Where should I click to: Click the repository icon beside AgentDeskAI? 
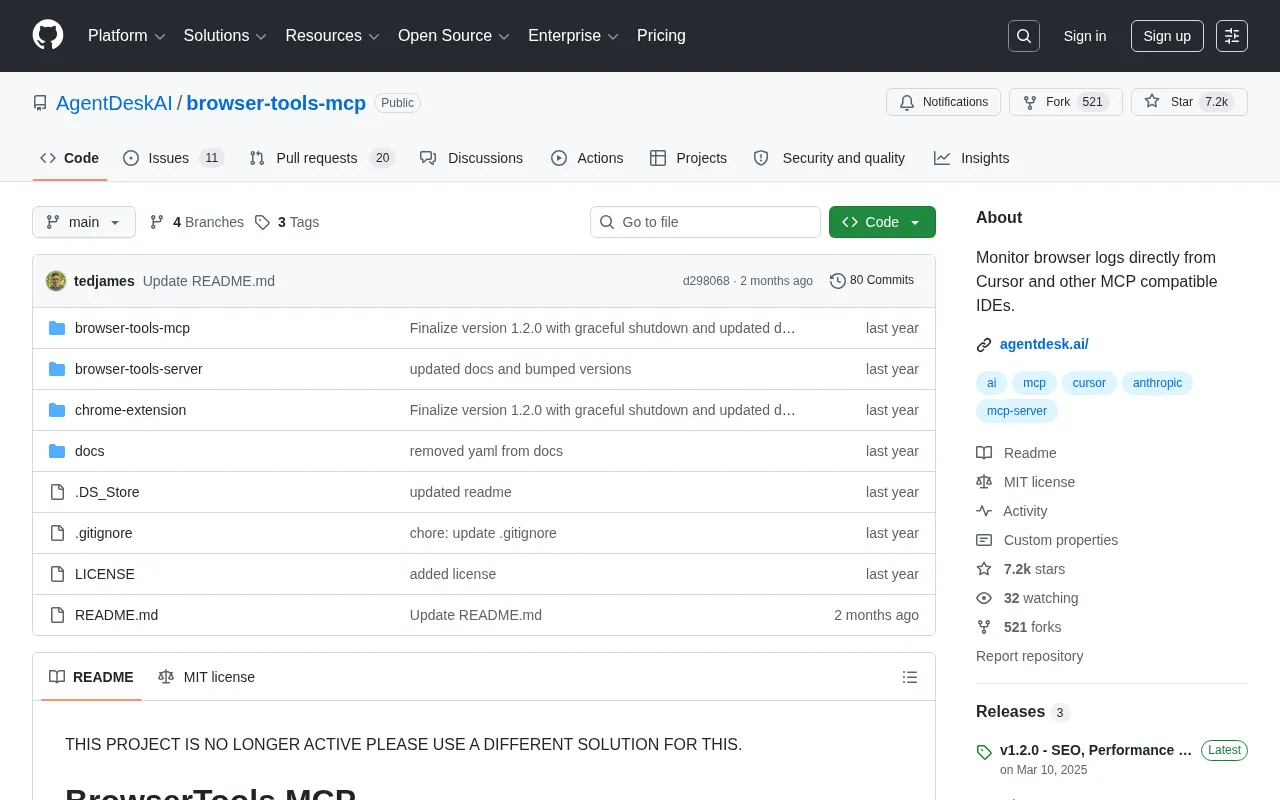click(x=40, y=103)
